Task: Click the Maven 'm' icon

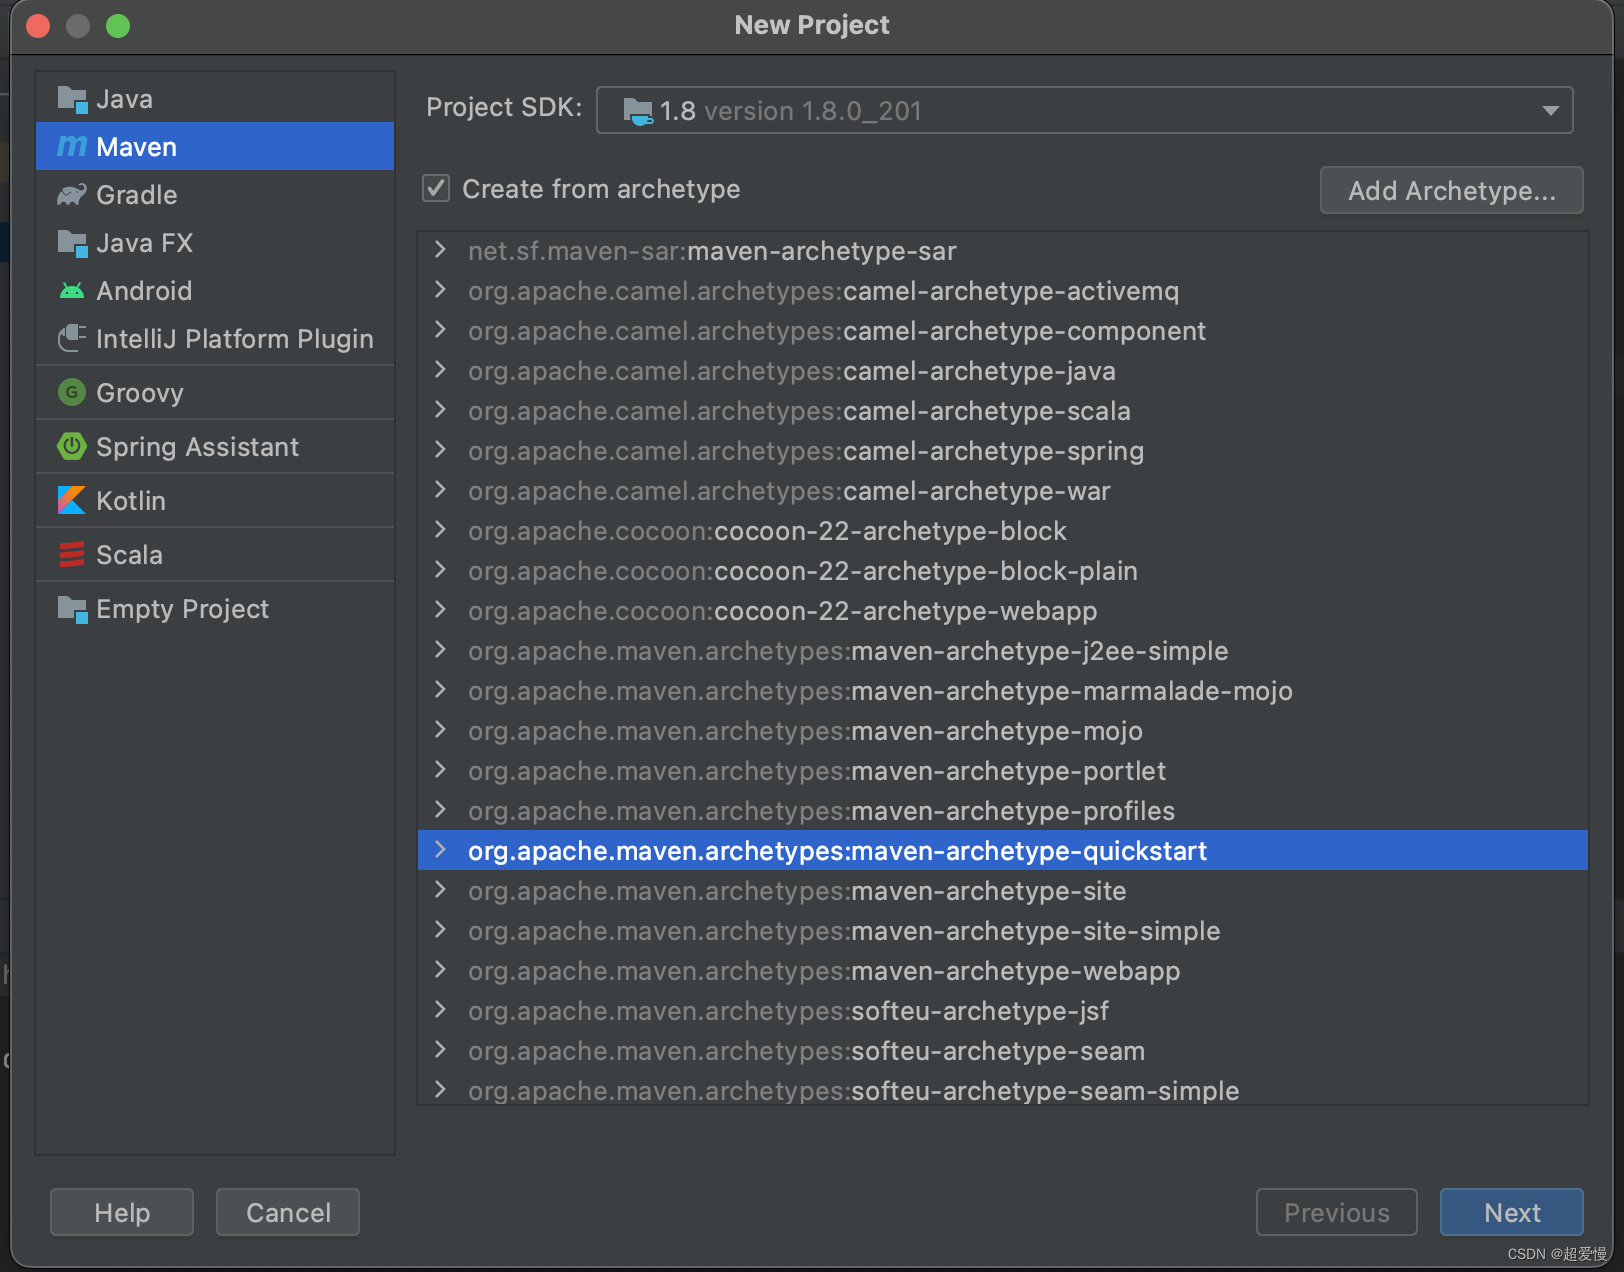Action: pyautogui.click(x=72, y=147)
